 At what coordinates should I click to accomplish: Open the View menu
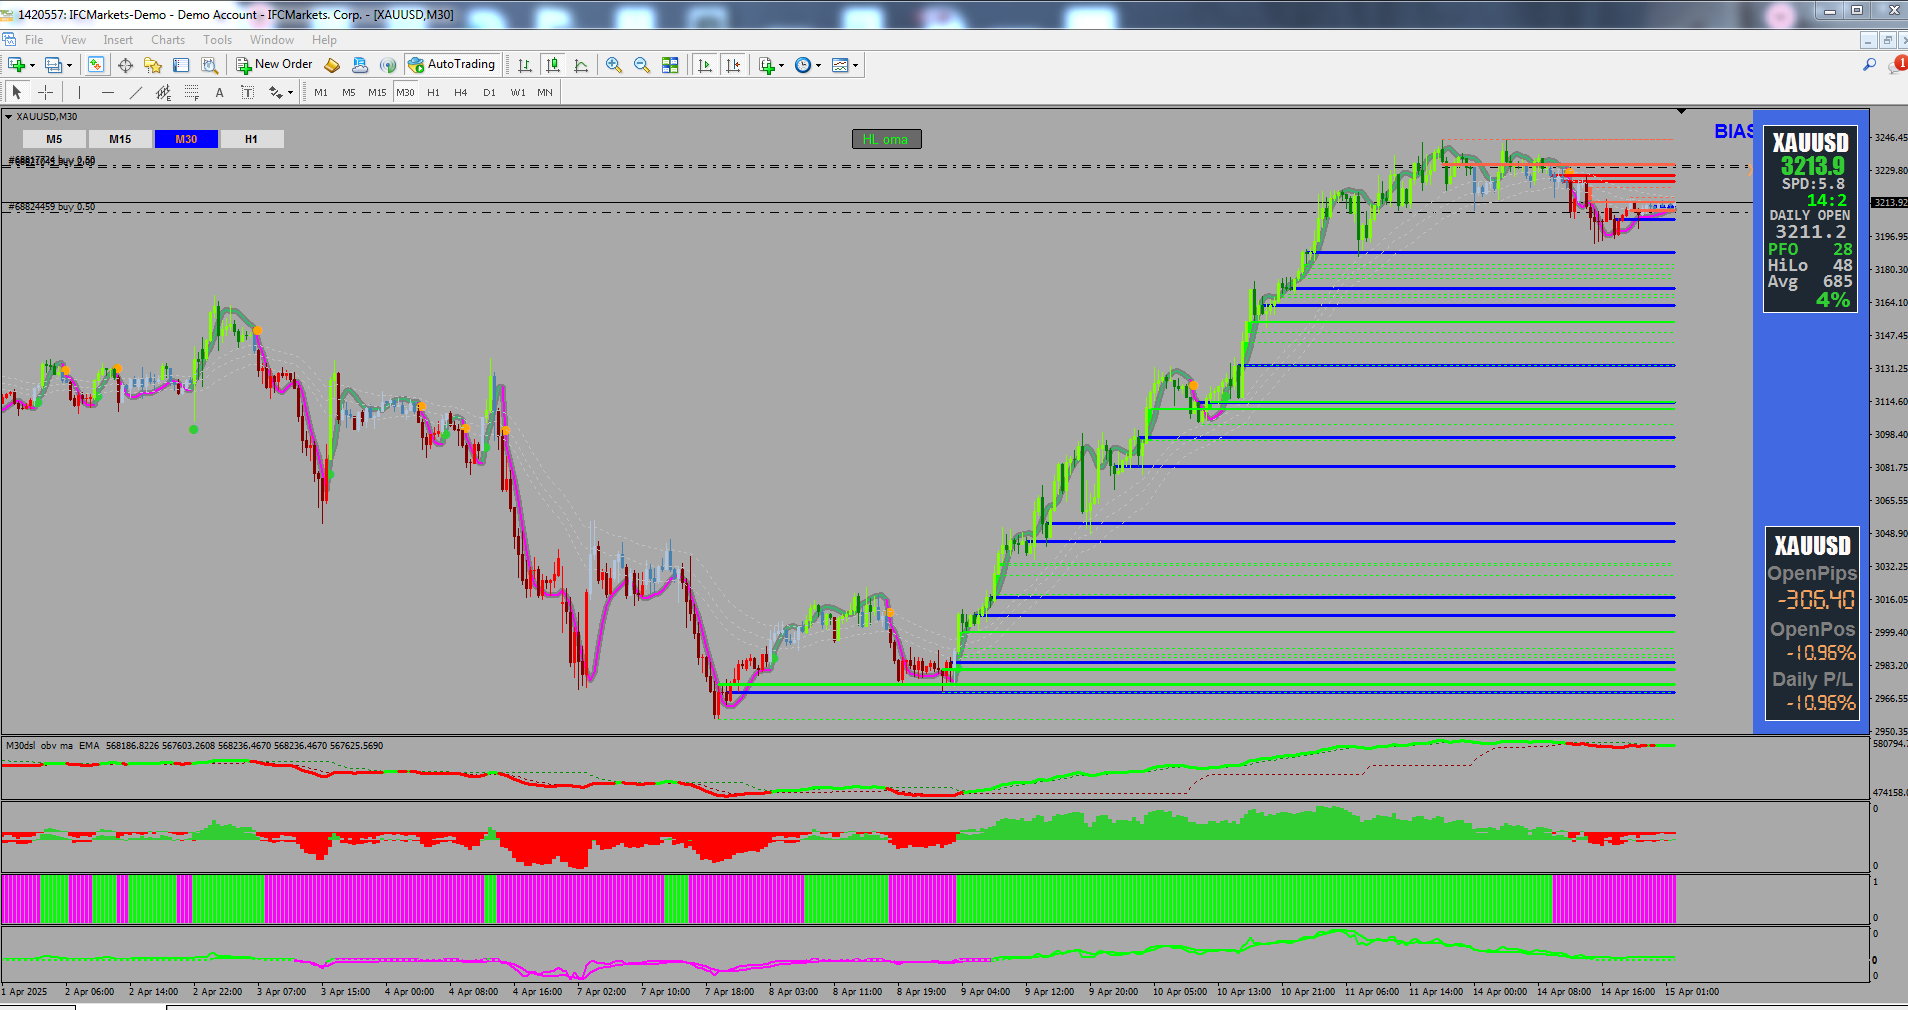(73, 40)
